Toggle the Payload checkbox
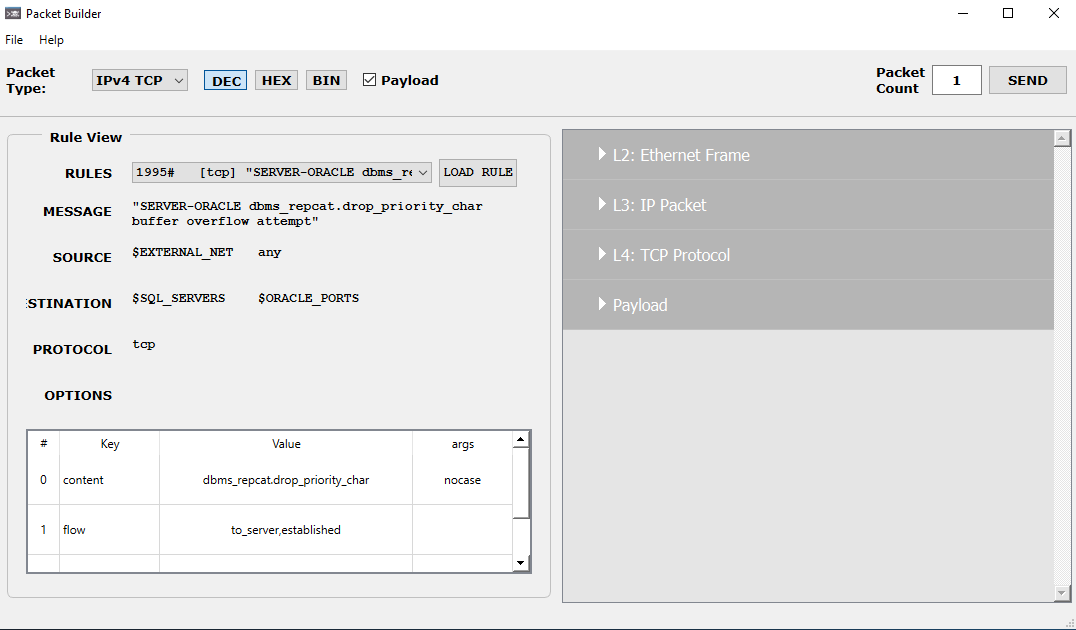The image size is (1076, 630). pos(369,80)
